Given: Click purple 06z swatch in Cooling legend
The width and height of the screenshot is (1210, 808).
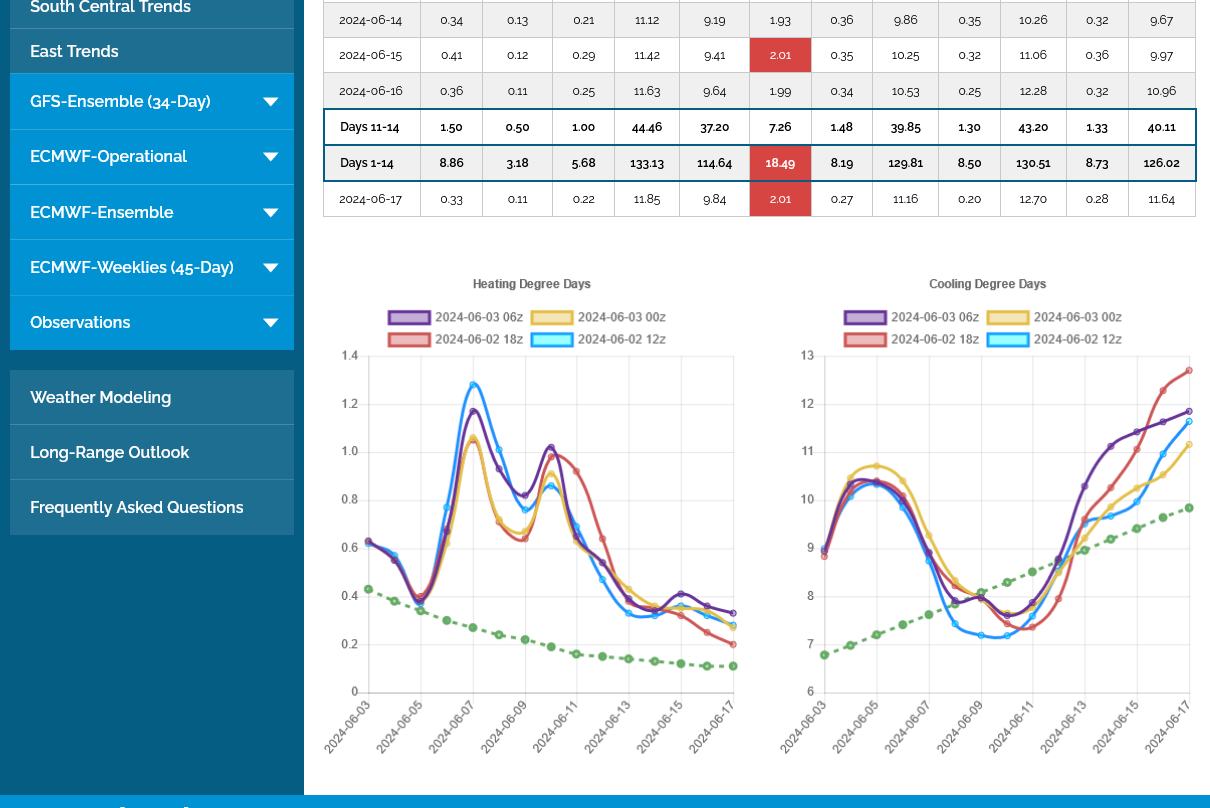Looking at the screenshot, I should tap(865, 317).
